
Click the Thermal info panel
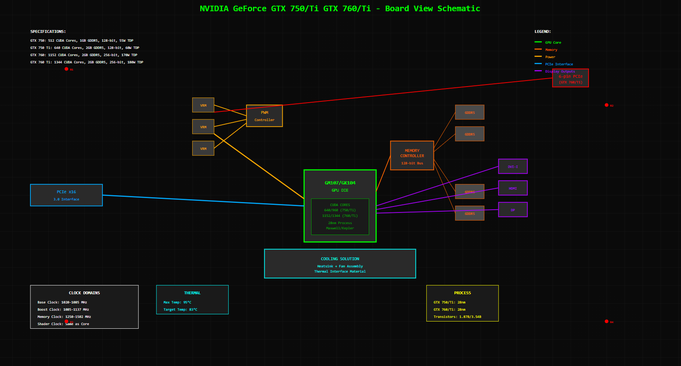pos(192,300)
